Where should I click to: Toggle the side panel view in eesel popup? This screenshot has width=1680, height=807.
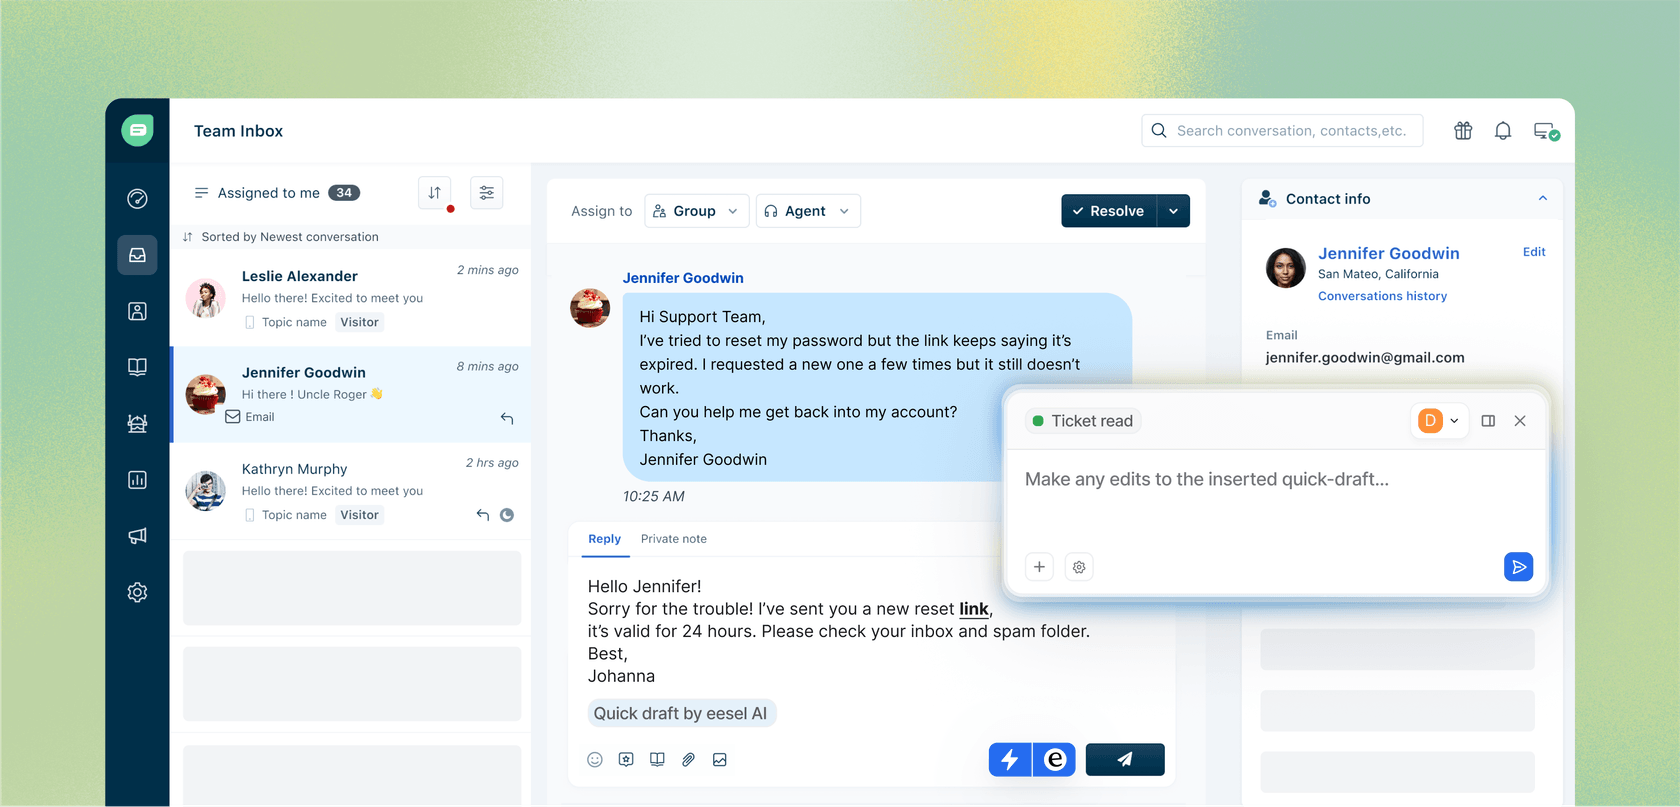tap(1488, 421)
